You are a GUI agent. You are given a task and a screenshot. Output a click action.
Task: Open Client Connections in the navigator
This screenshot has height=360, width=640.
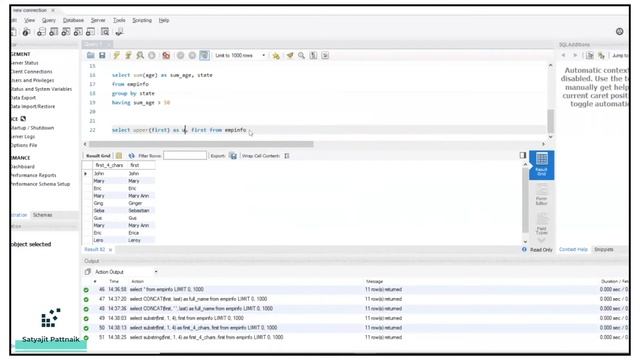[x=31, y=71]
